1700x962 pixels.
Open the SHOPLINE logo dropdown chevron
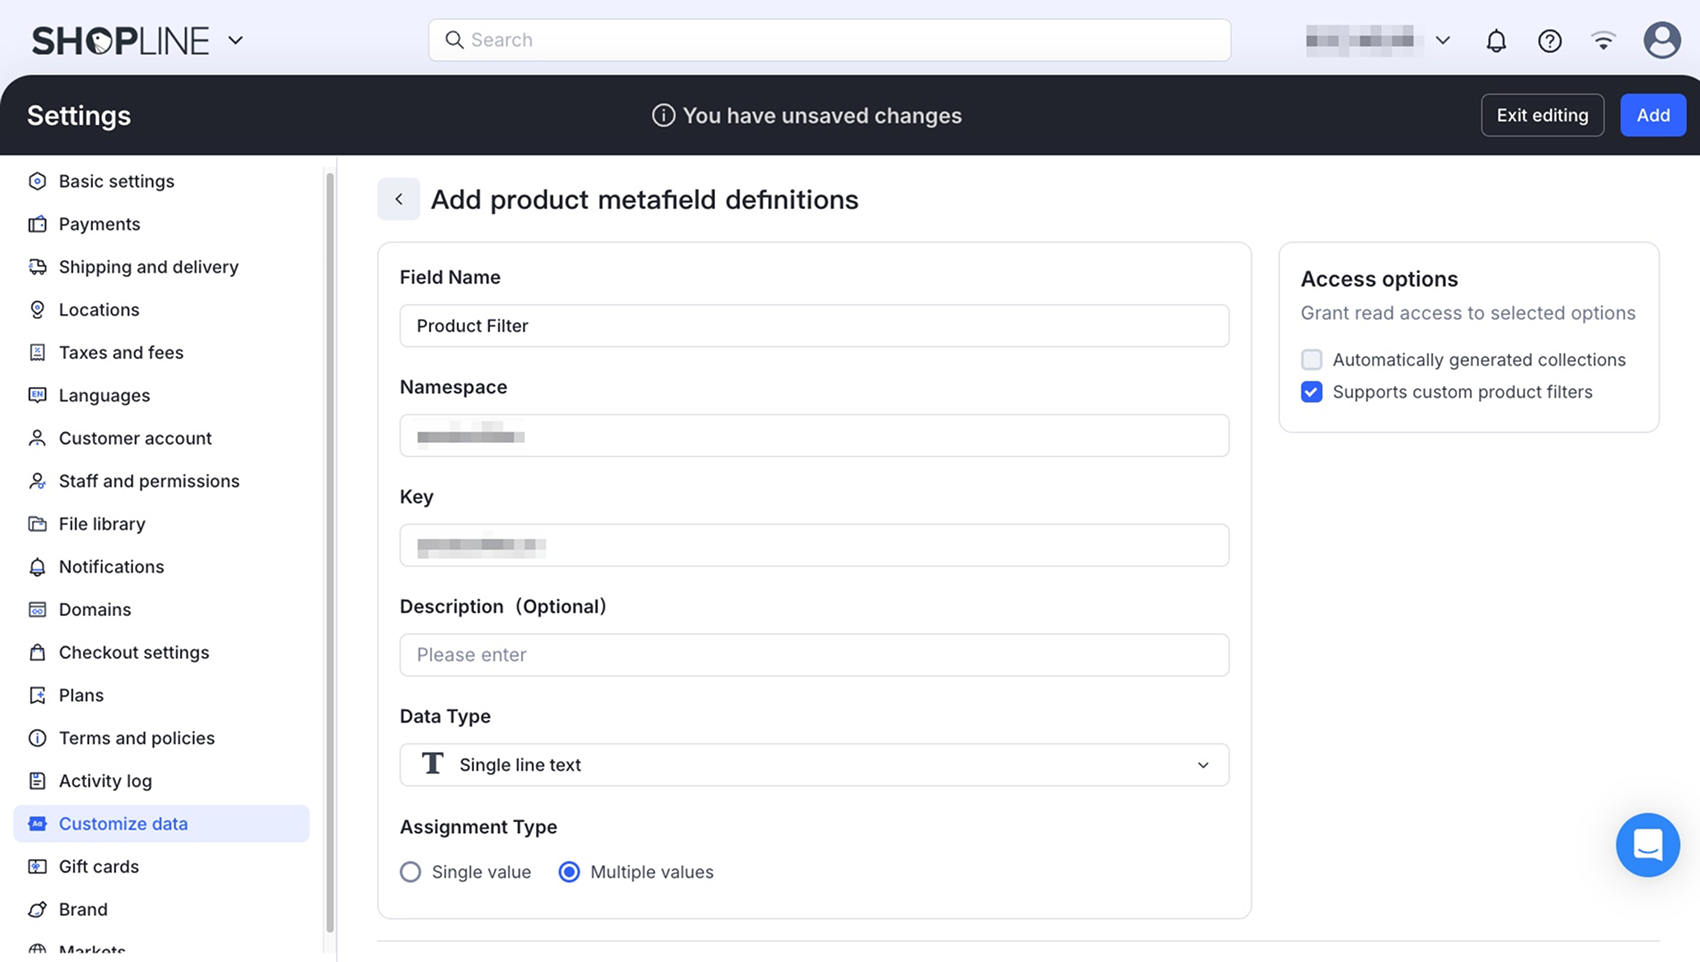pos(236,41)
